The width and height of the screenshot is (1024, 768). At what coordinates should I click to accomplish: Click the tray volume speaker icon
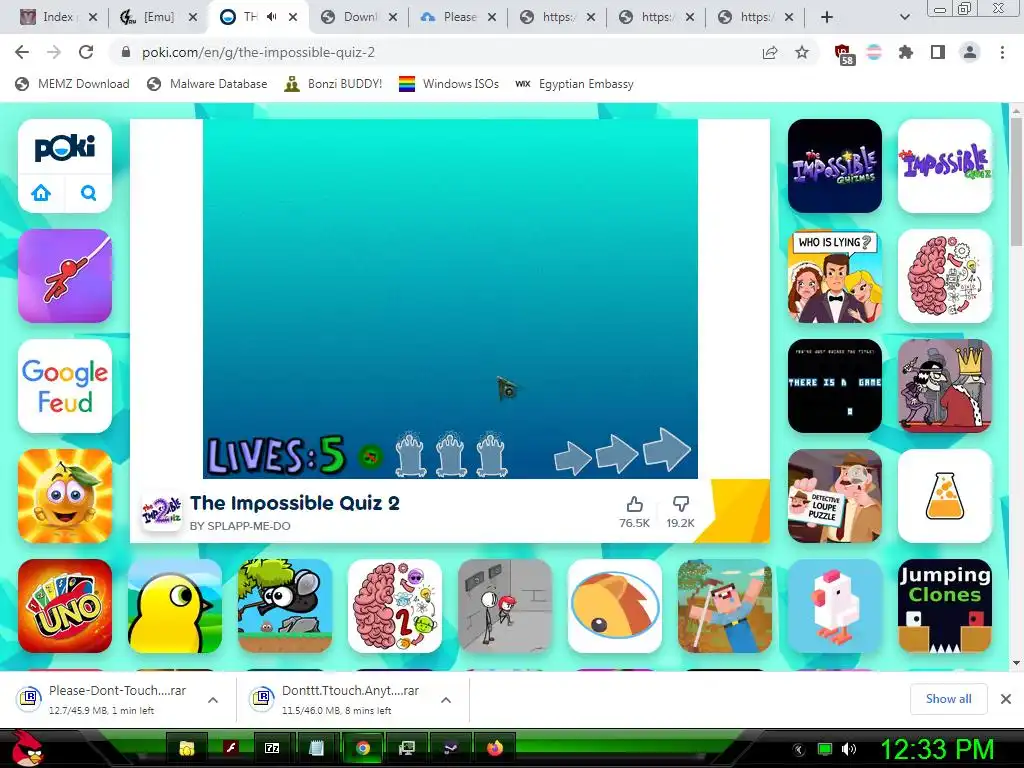(849, 749)
